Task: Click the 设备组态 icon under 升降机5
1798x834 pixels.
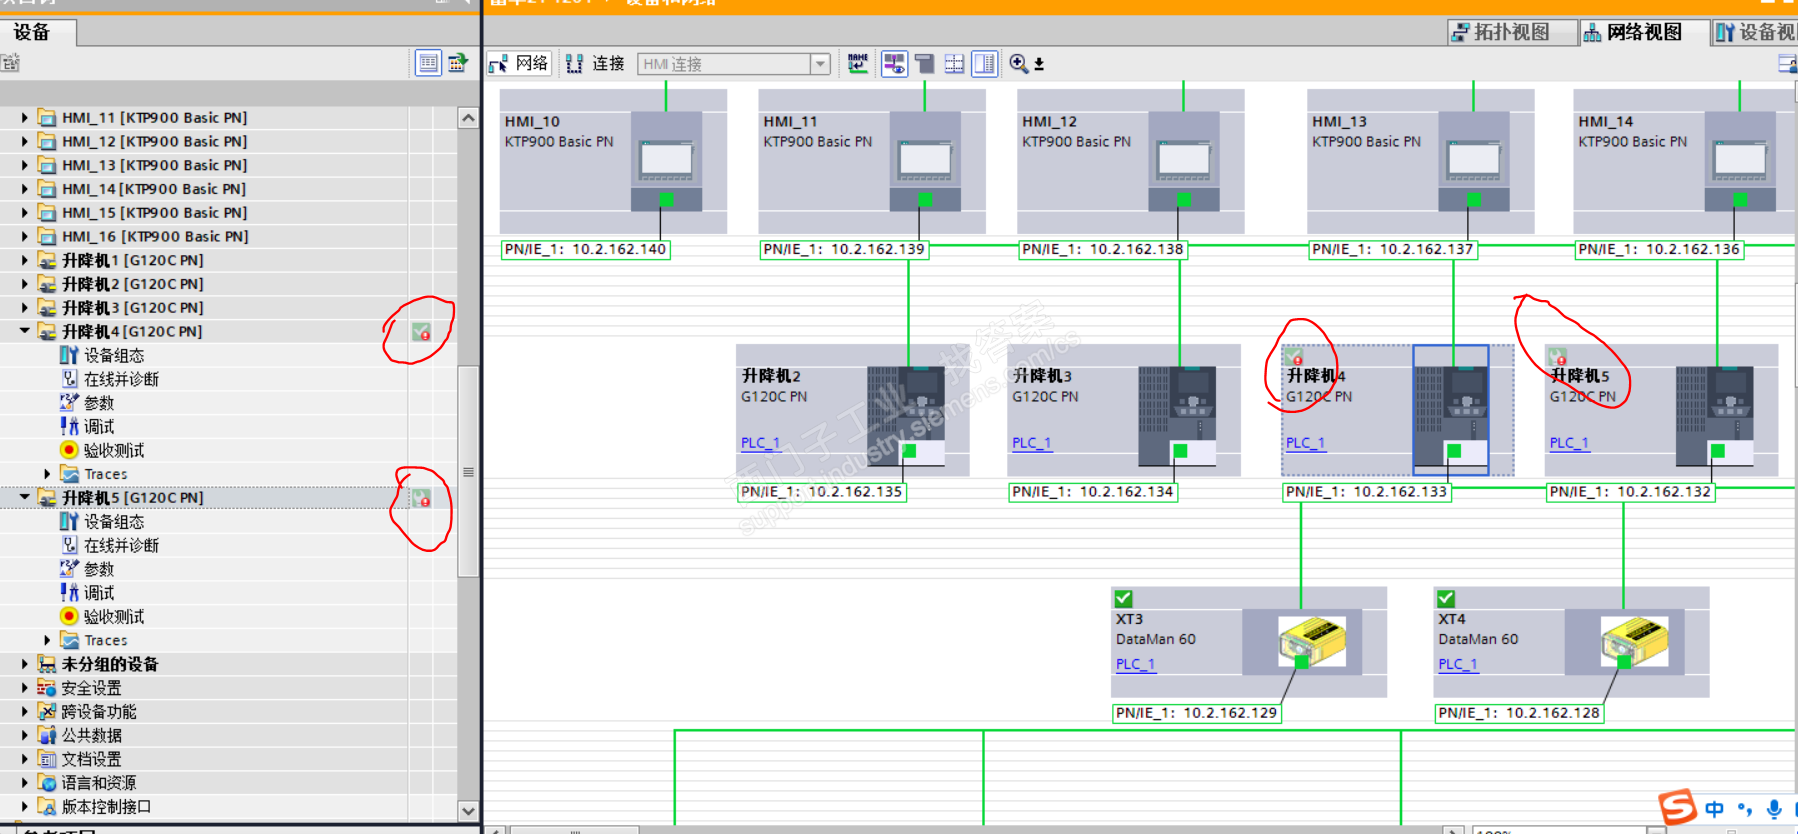Action: point(69,521)
